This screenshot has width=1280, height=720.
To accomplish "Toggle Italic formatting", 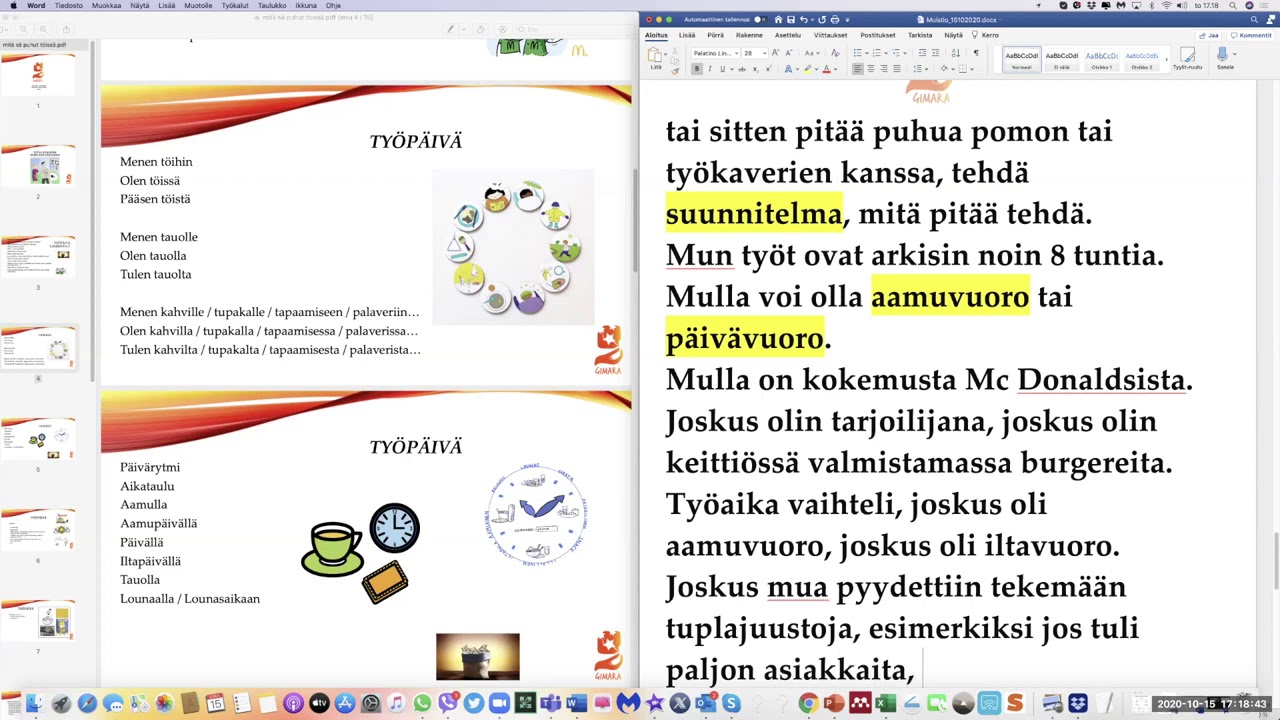I will [x=710, y=69].
